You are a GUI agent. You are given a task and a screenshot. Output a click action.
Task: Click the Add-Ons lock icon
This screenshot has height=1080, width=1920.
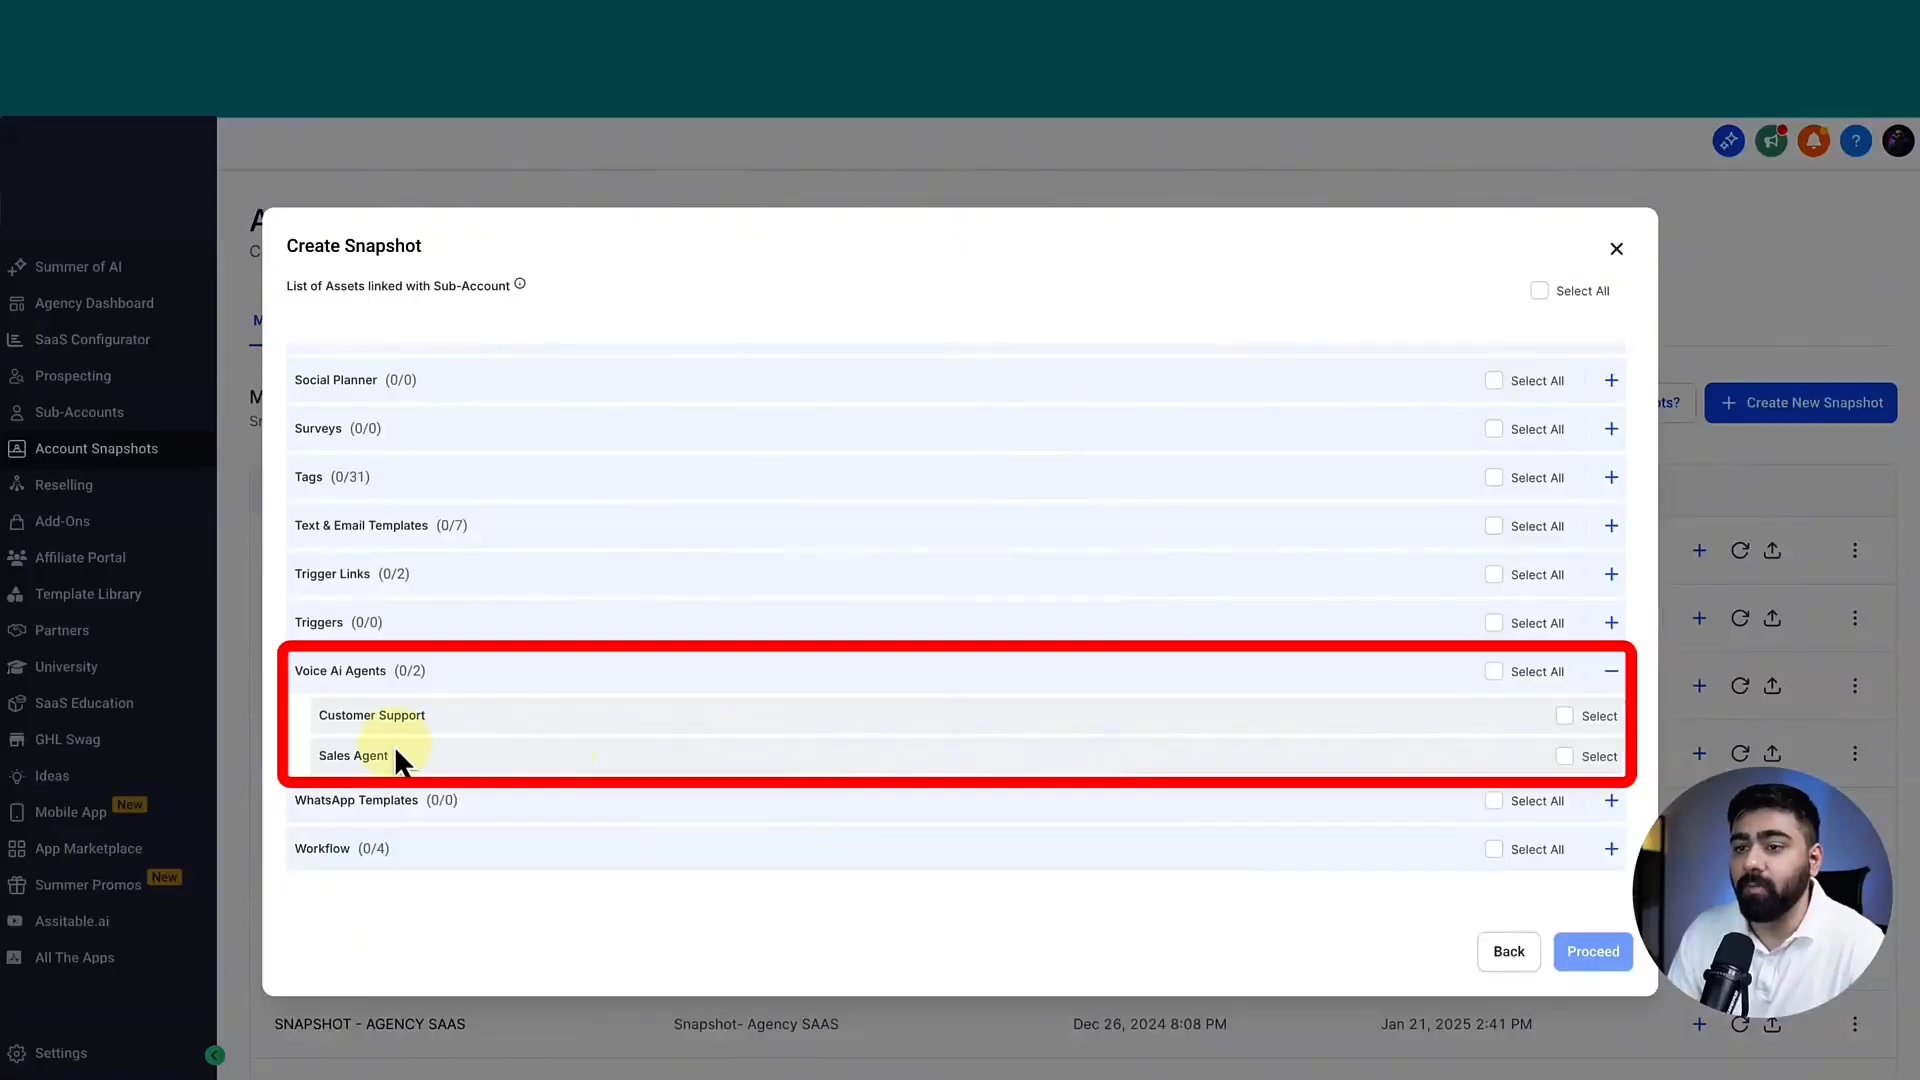click(x=16, y=521)
